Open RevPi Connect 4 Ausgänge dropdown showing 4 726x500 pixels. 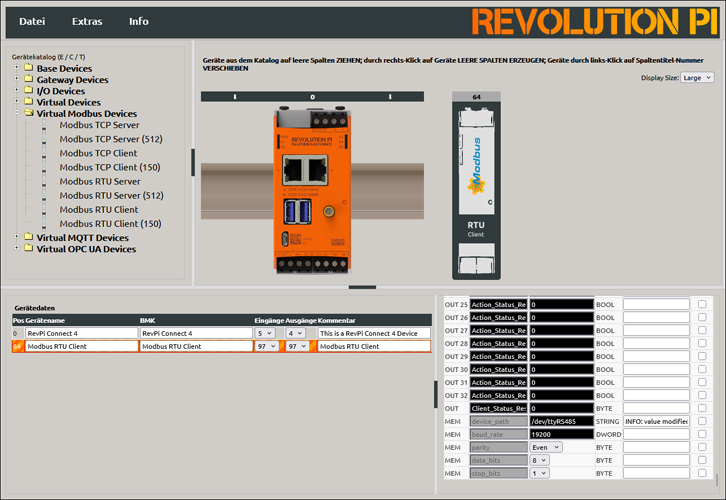click(x=295, y=333)
